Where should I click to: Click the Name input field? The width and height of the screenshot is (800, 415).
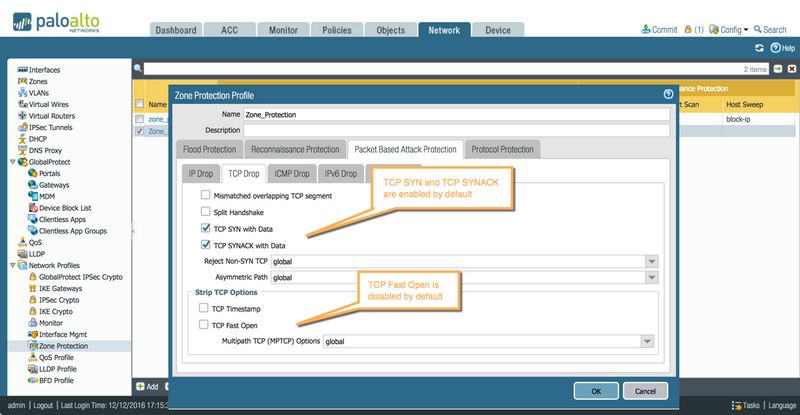[457, 114]
